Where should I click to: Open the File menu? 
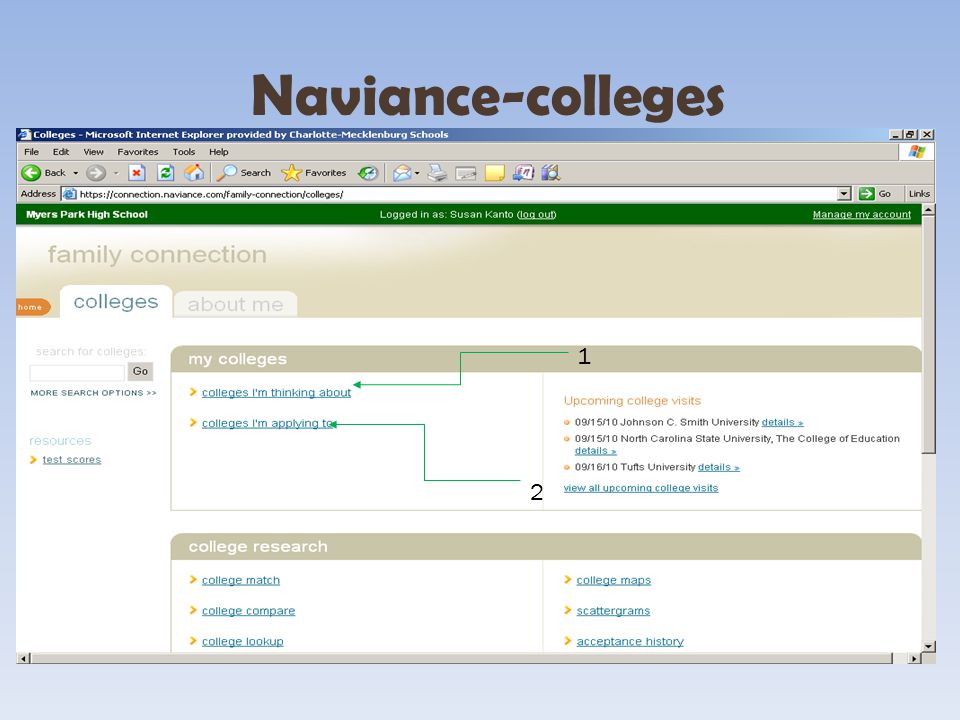click(31, 152)
